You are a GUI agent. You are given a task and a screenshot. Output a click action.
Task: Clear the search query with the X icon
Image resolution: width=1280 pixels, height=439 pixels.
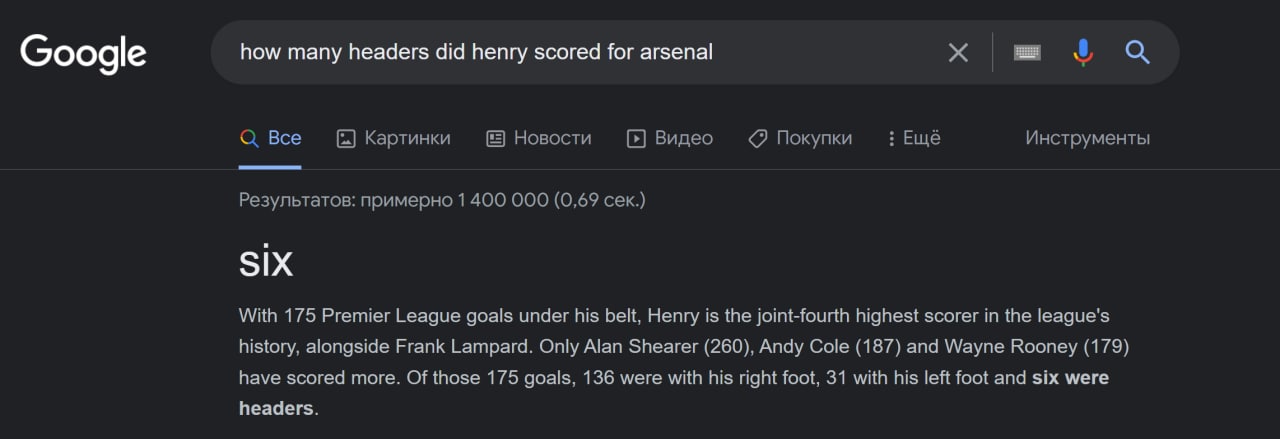coord(958,52)
